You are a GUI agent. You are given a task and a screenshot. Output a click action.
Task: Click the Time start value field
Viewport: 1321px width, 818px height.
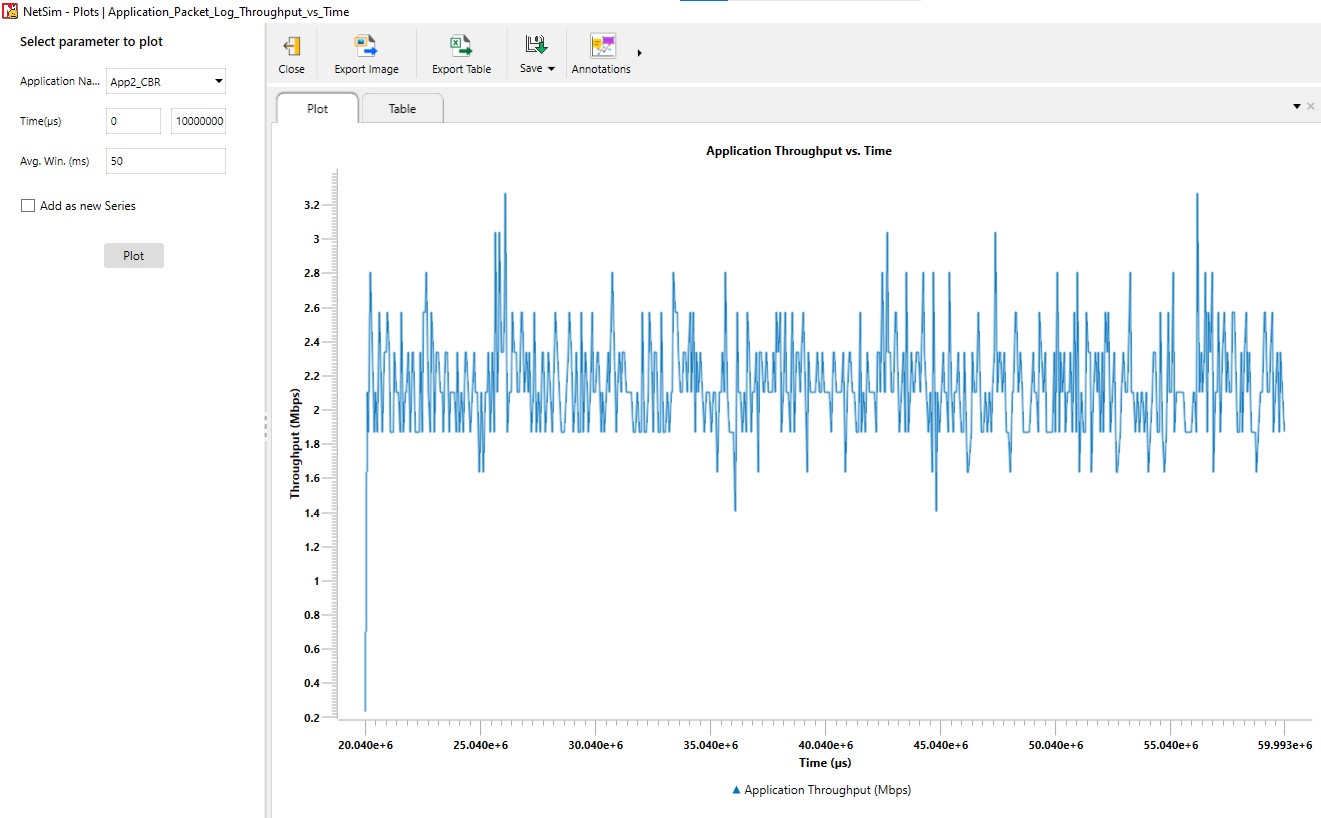[x=133, y=121]
